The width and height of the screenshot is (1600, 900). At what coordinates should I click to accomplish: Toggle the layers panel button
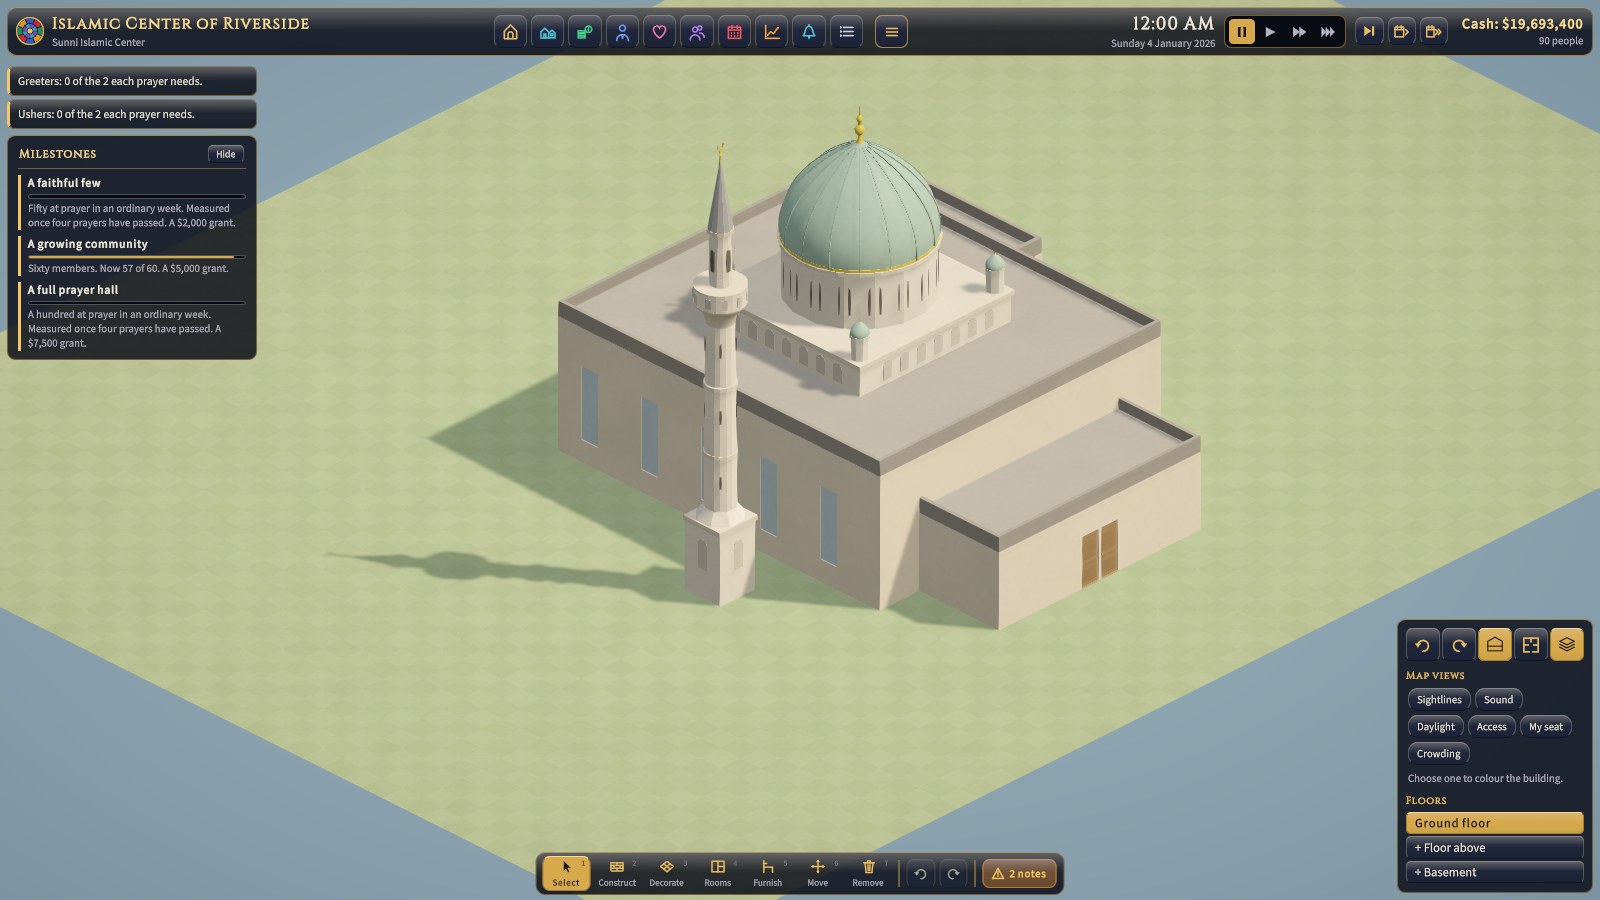[1567, 645]
